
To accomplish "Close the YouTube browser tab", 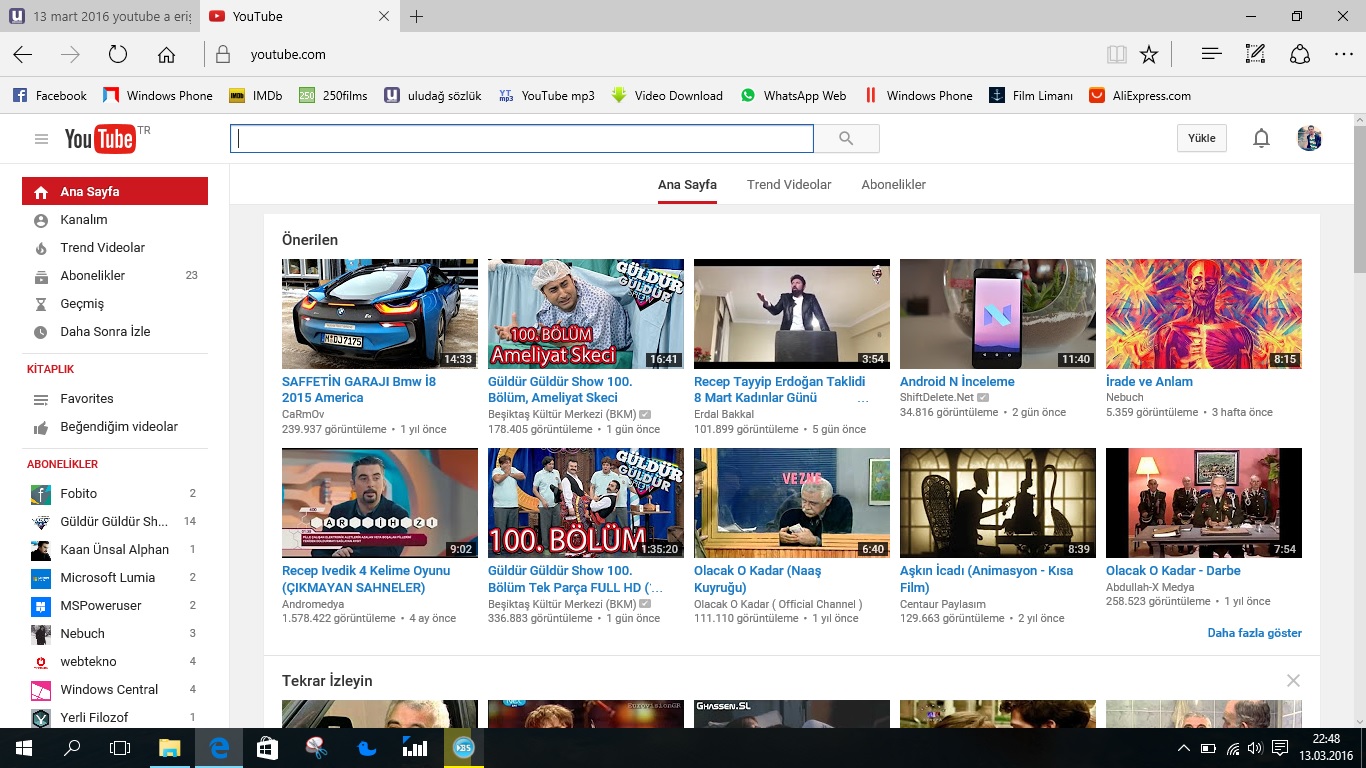I will [x=384, y=16].
